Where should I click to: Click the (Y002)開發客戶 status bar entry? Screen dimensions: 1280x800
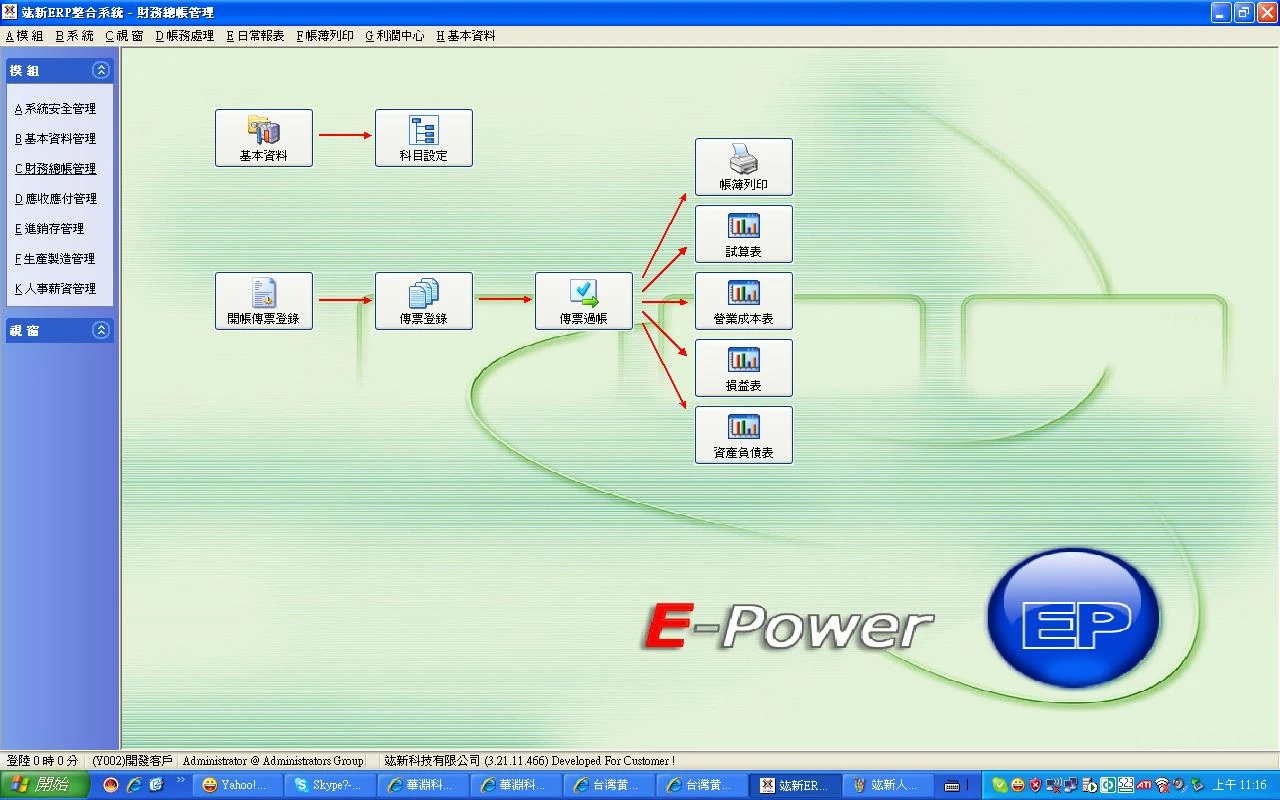pos(132,761)
